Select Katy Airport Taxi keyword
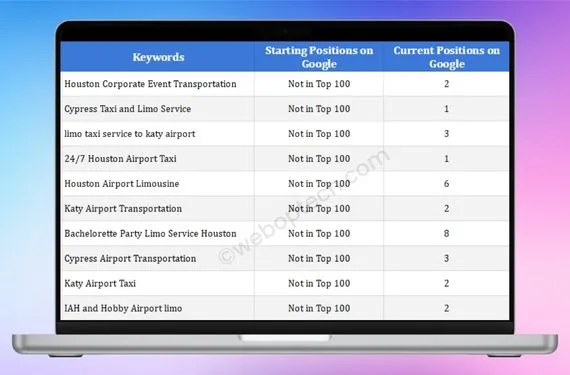Viewport: 570px width, 375px height. [x=100, y=283]
